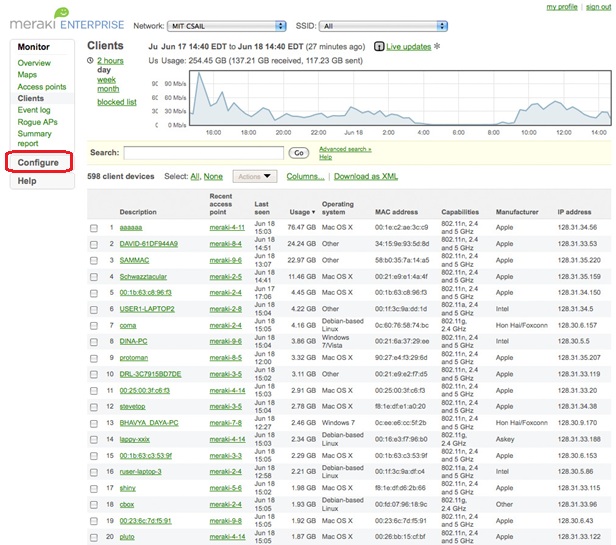
Task: Open the Help section in sidebar
Action: click(27, 181)
